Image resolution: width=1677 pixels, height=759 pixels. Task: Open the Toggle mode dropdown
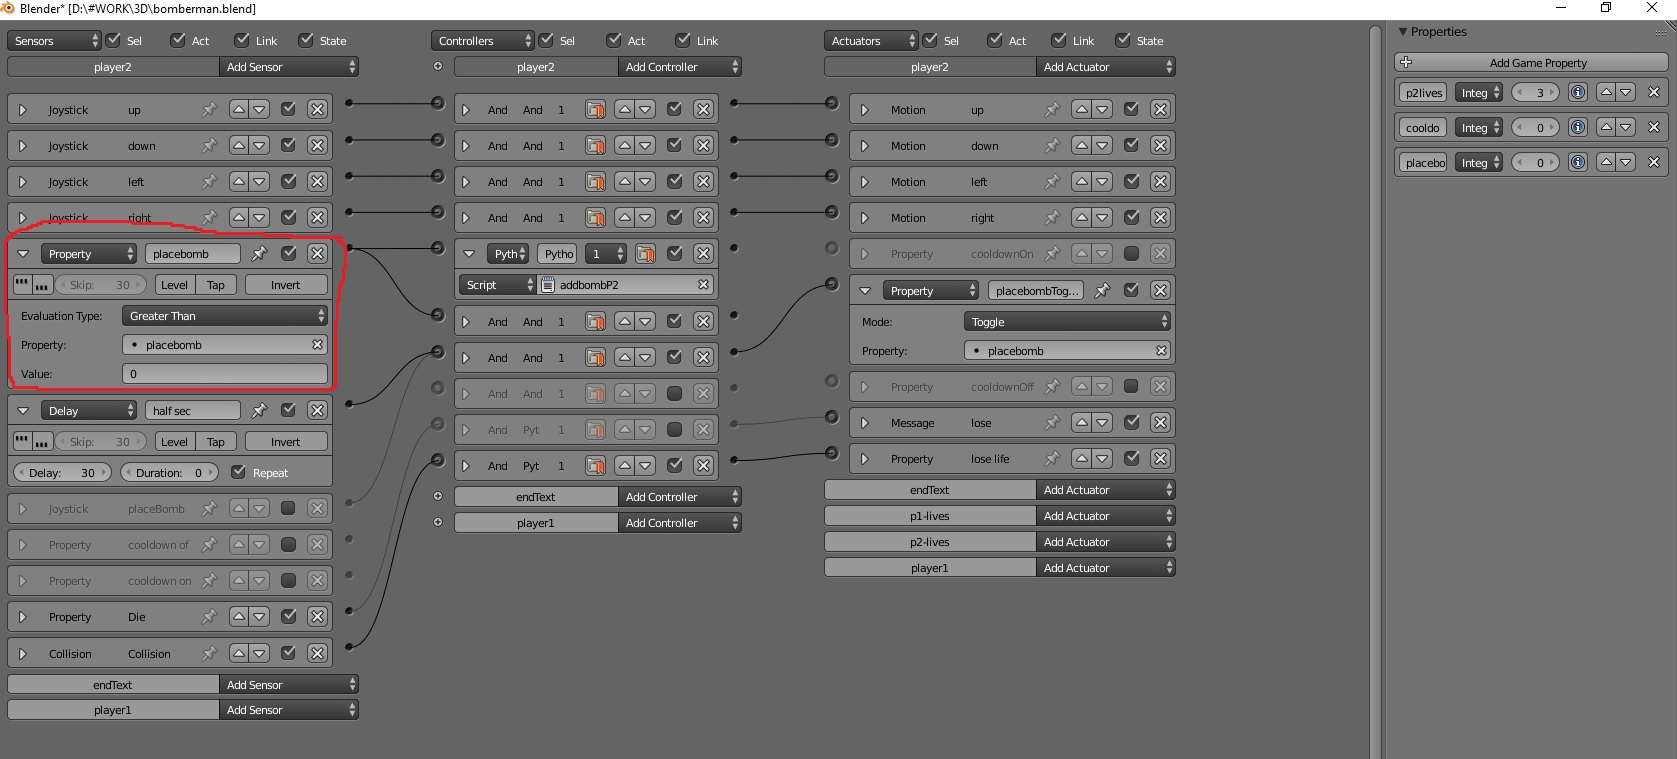click(1067, 322)
